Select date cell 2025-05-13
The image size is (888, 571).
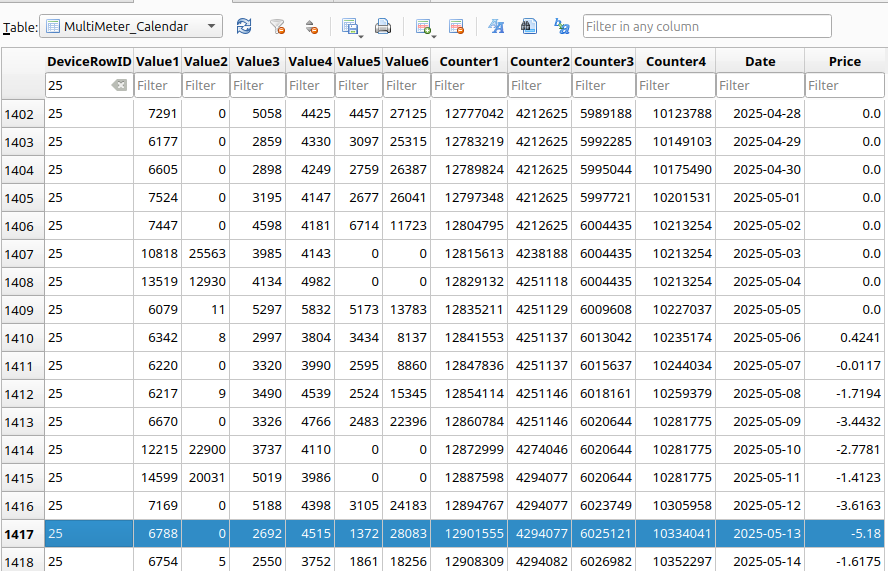point(761,534)
